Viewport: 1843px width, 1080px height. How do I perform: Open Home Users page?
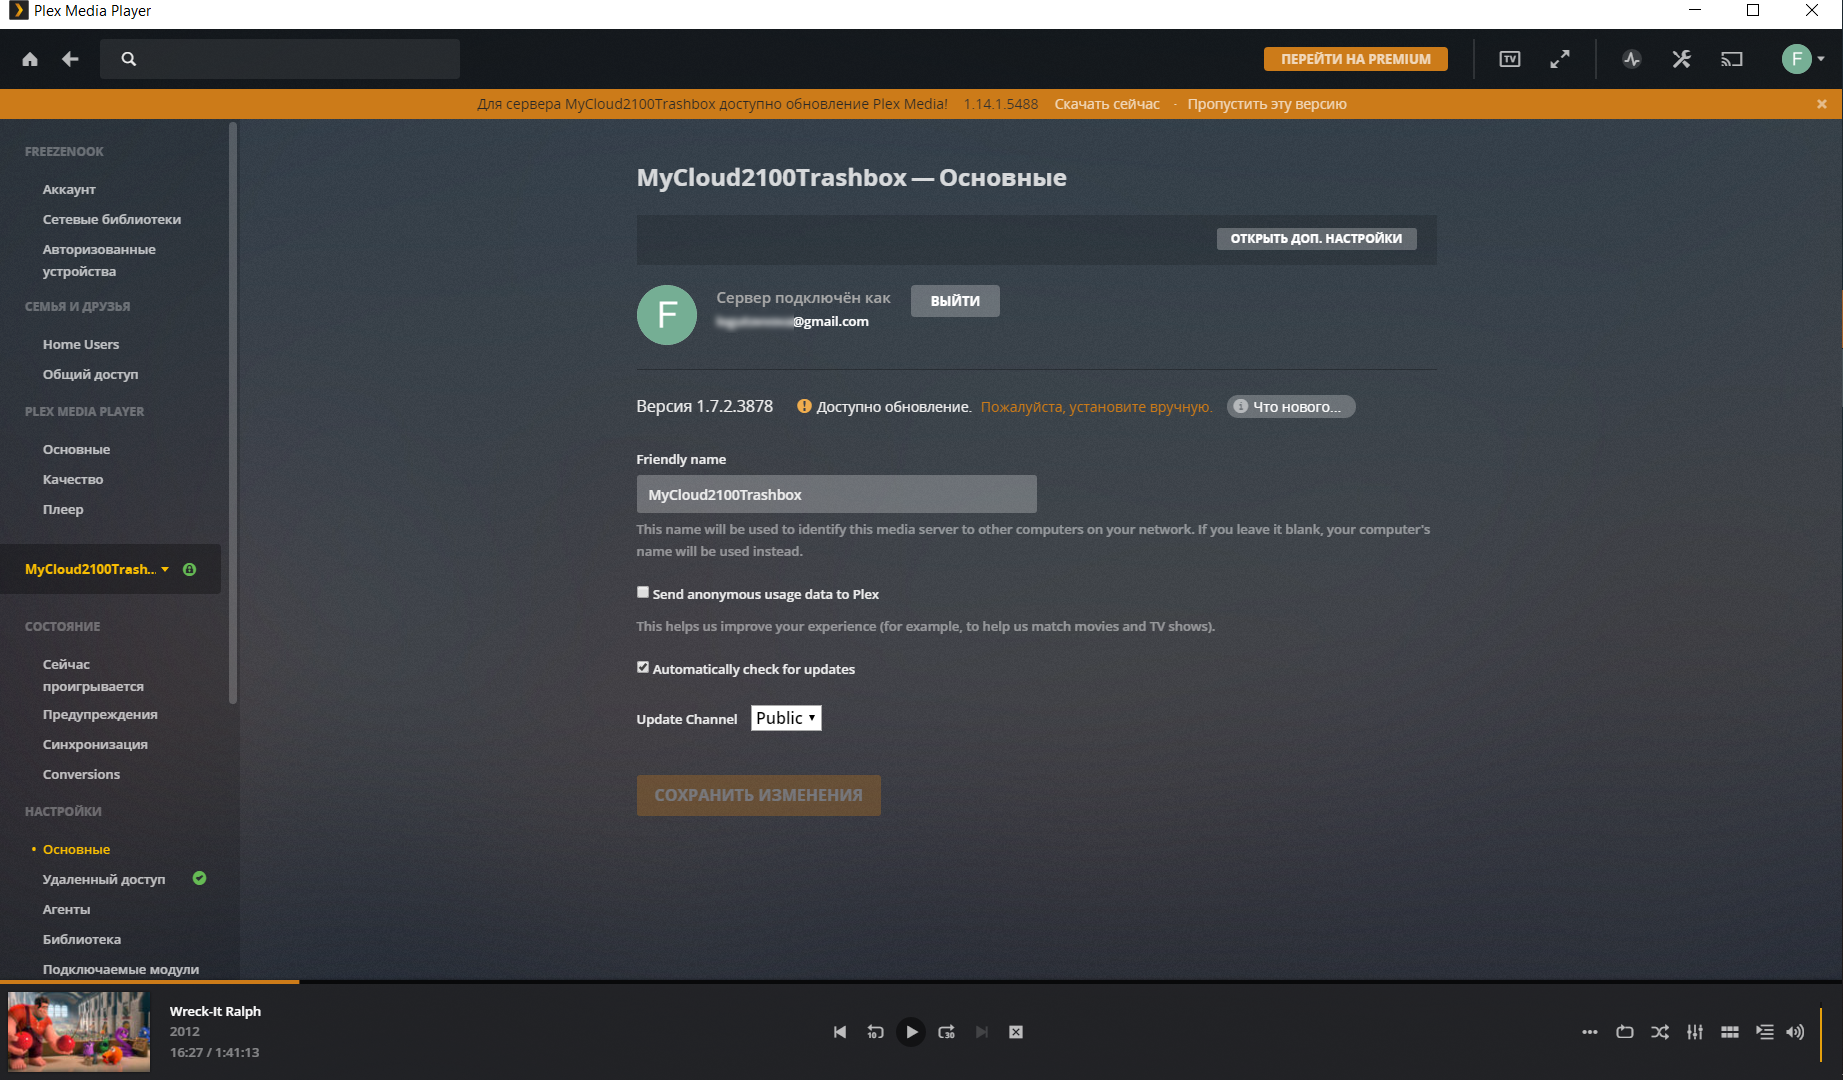coord(81,344)
